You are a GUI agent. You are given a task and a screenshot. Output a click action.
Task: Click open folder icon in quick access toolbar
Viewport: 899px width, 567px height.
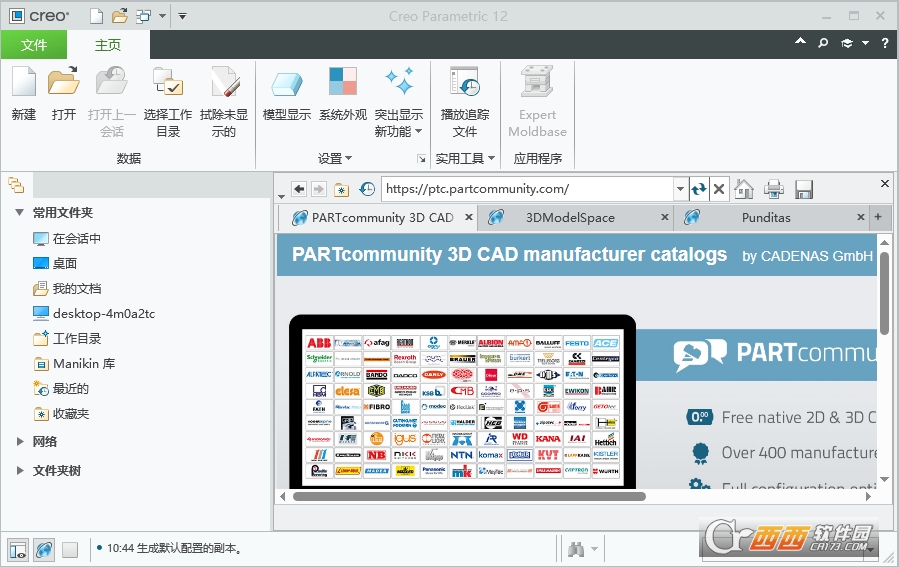pos(120,16)
